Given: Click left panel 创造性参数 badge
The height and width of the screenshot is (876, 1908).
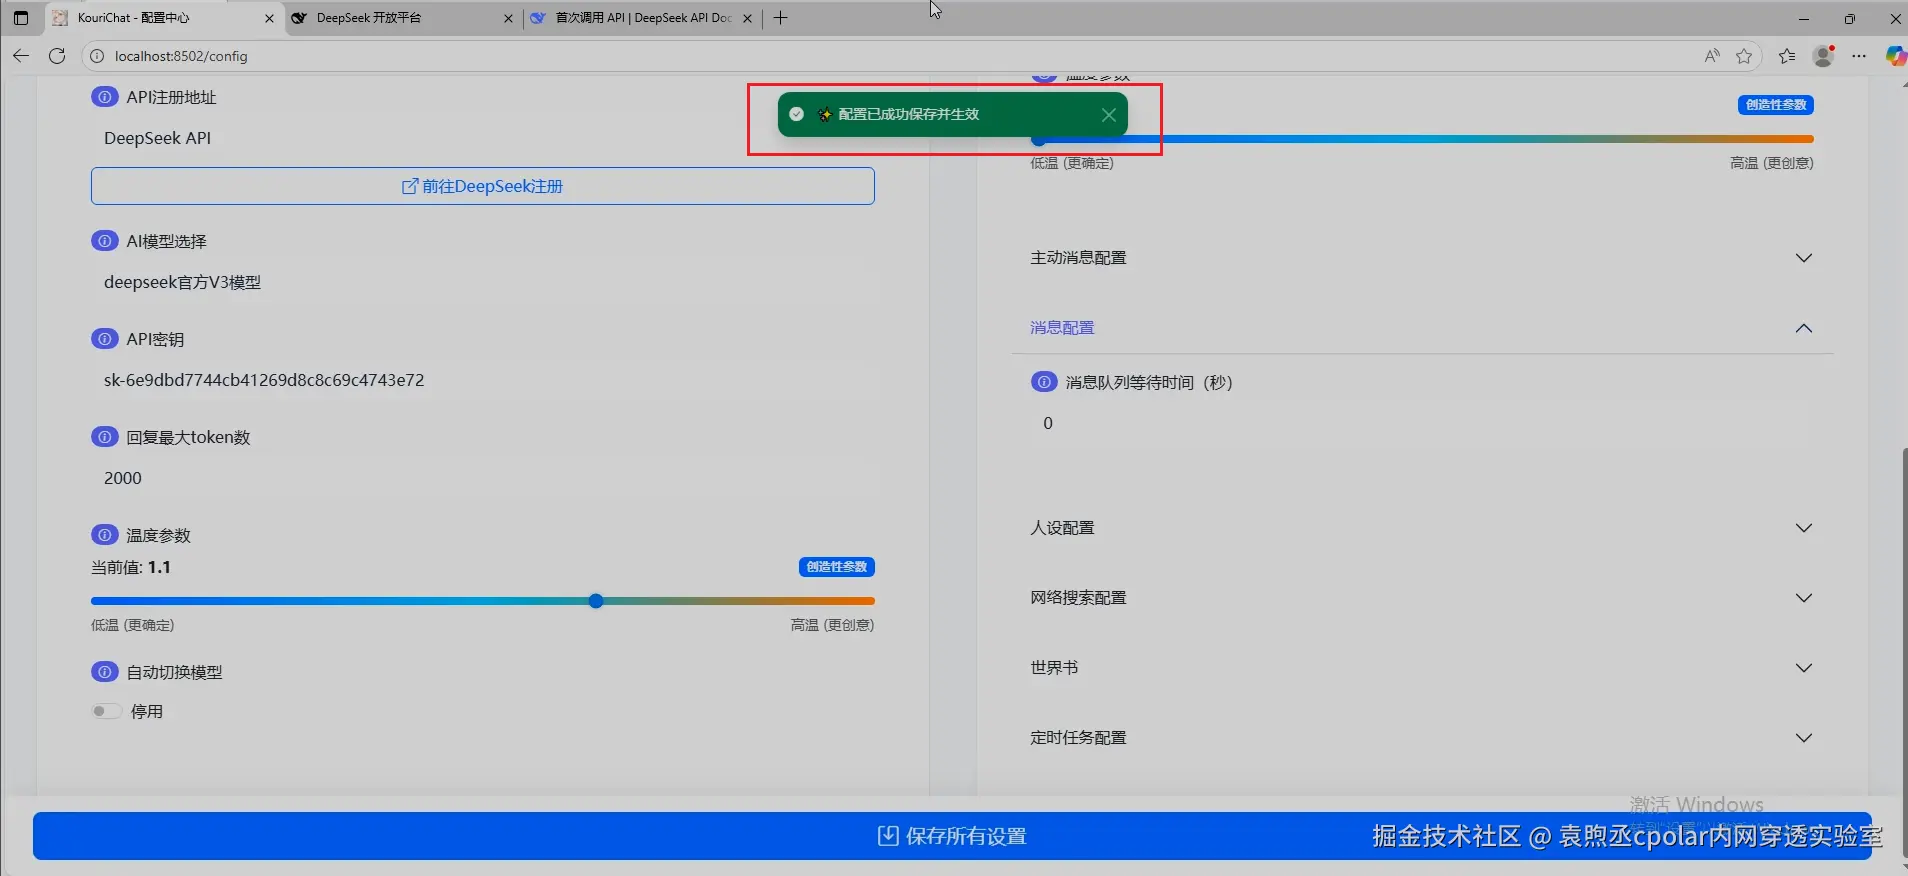Looking at the screenshot, I should click(837, 567).
